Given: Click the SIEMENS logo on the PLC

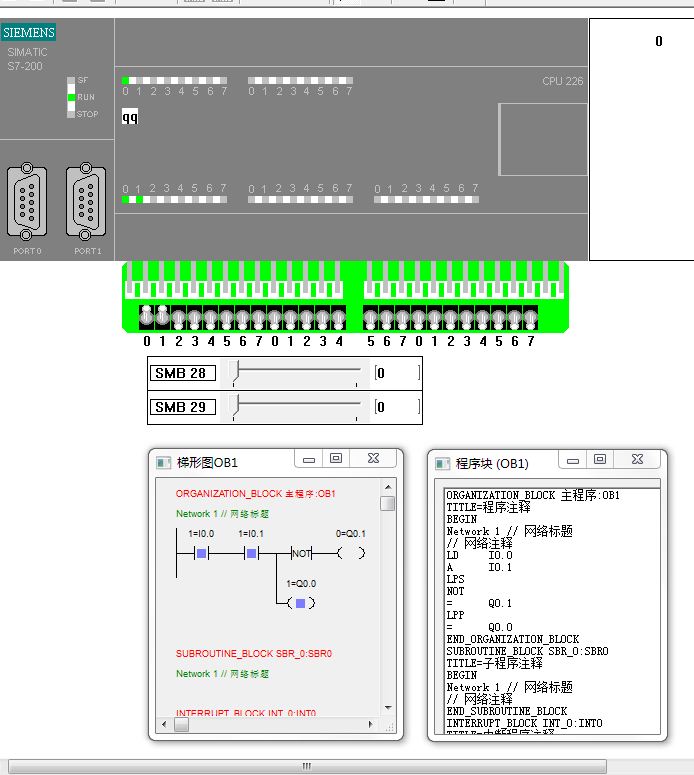Looking at the screenshot, I should click(x=29, y=33).
